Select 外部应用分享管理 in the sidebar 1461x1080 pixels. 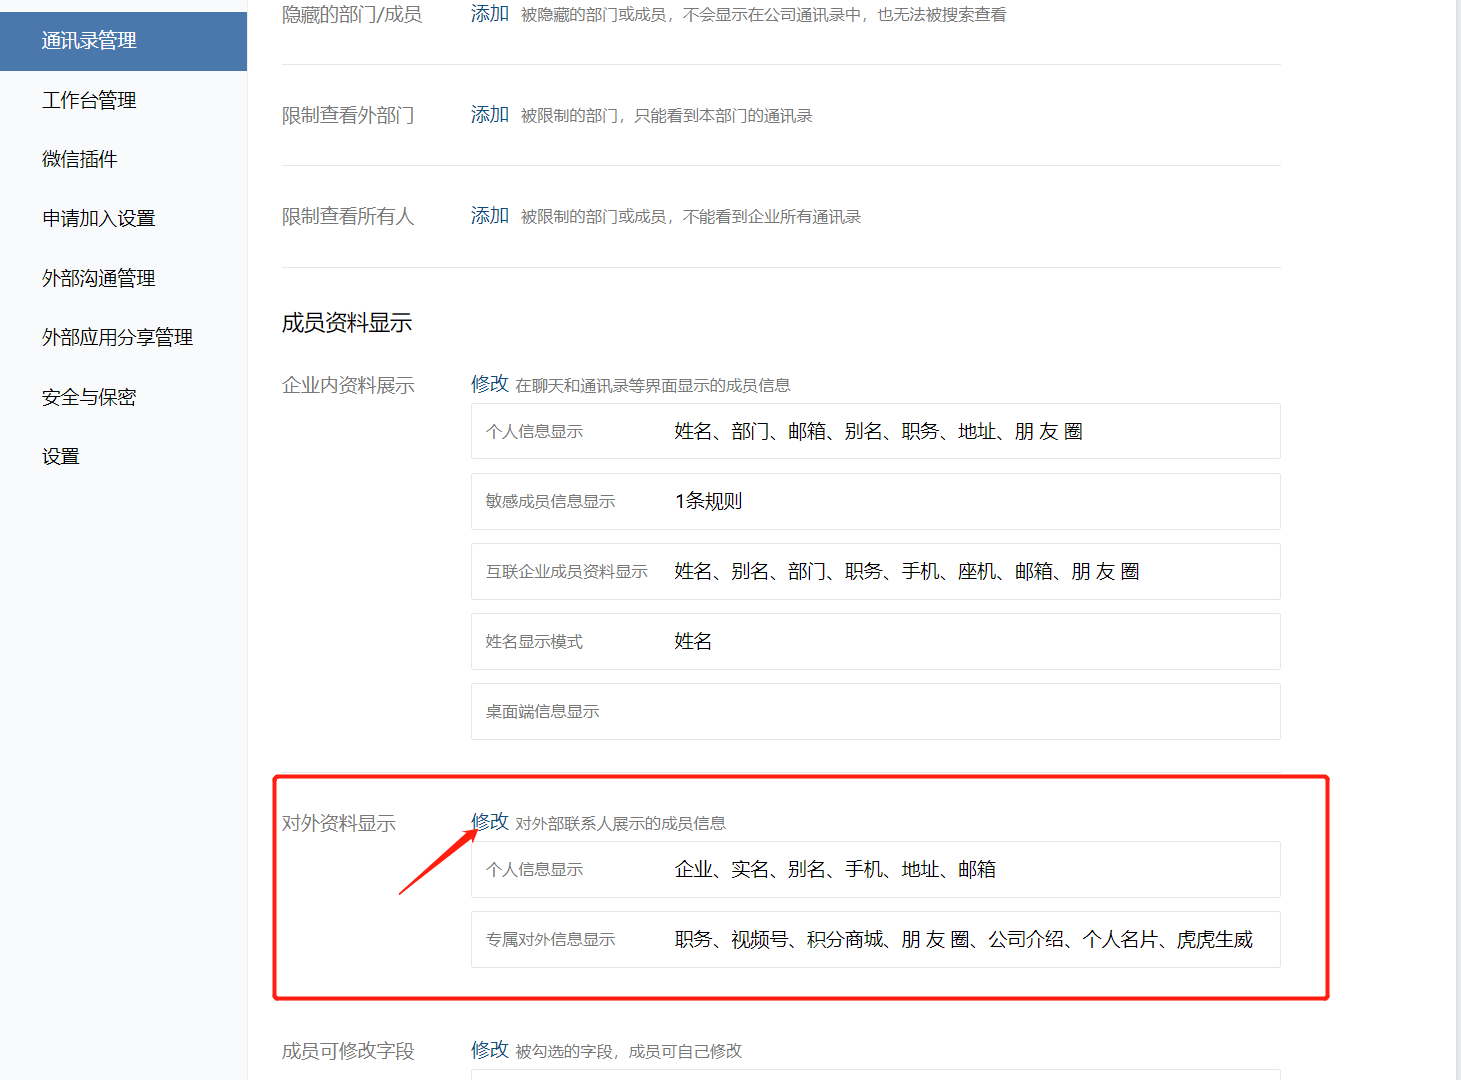point(117,337)
